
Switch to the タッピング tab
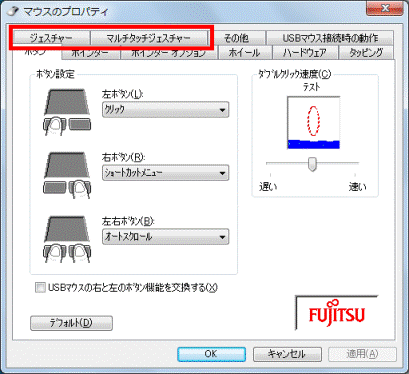click(366, 53)
